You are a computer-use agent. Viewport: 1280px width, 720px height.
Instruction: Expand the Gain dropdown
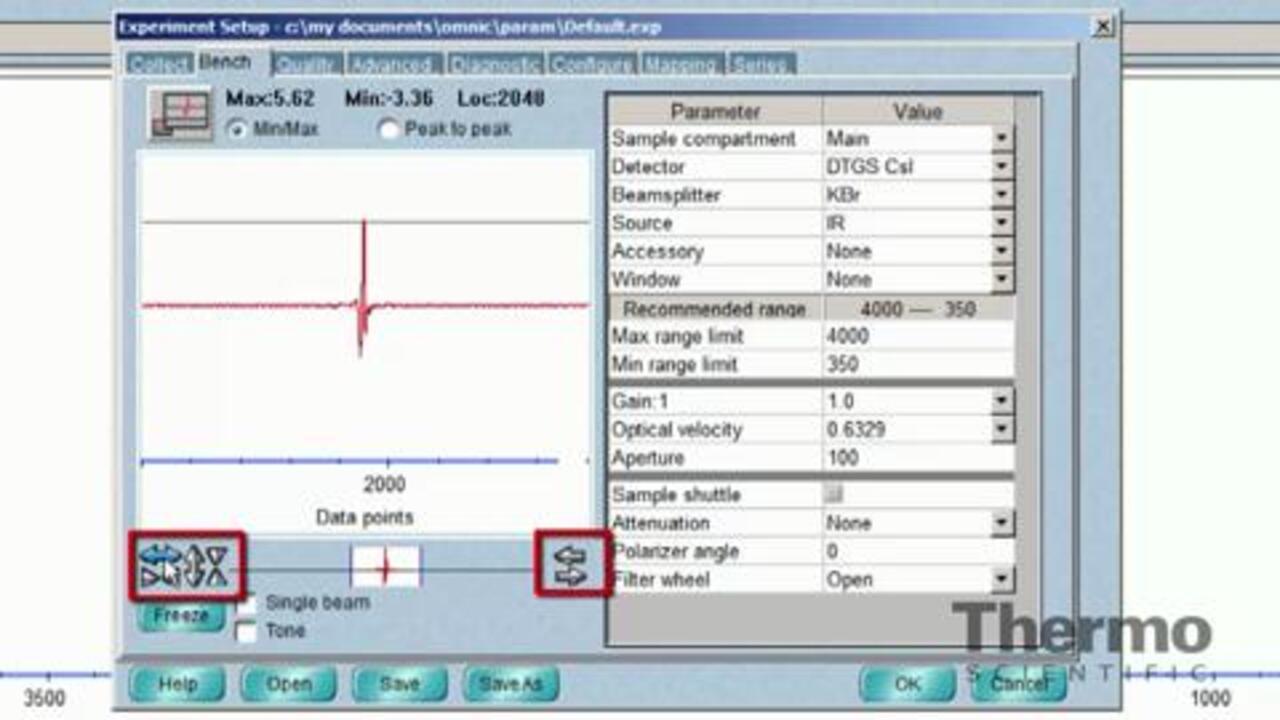[x=1002, y=402]
